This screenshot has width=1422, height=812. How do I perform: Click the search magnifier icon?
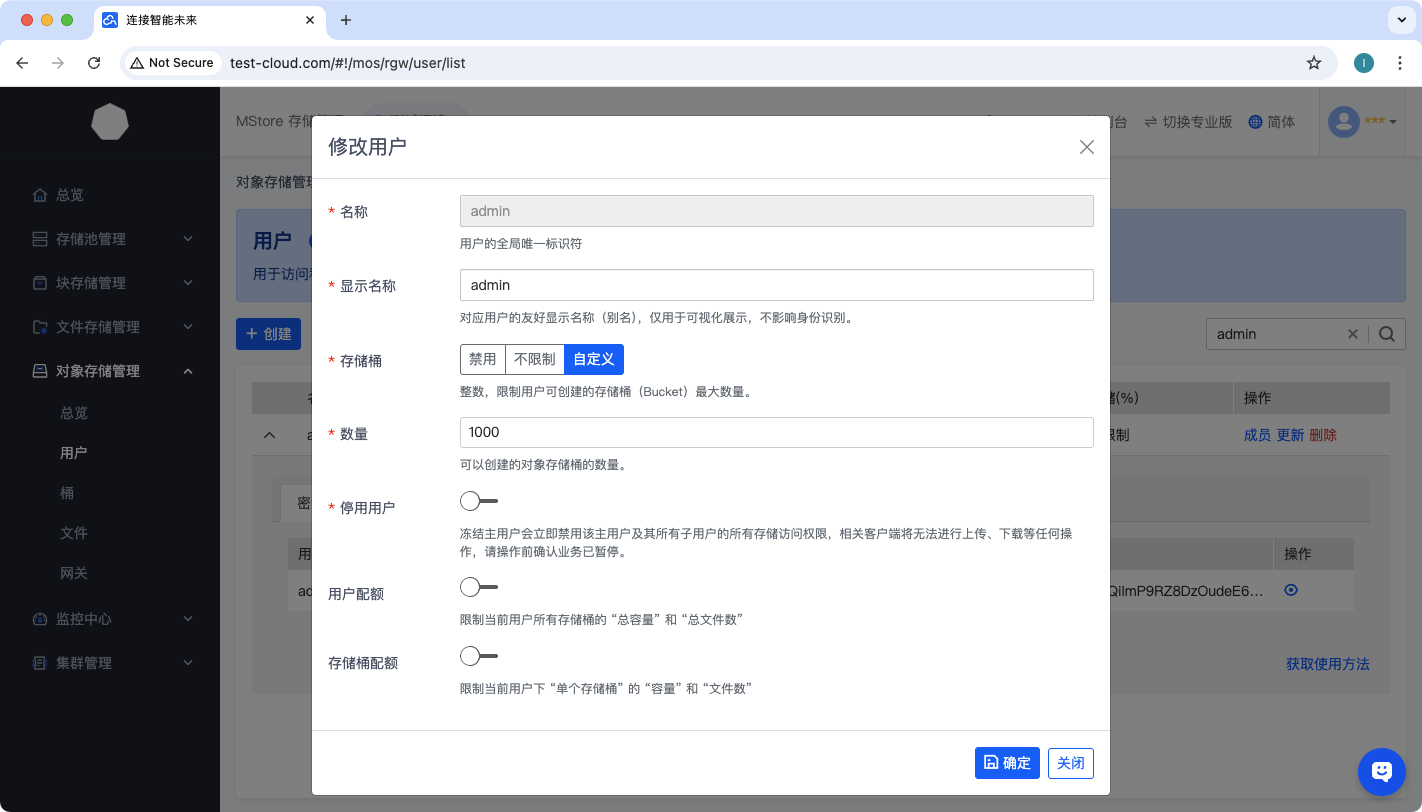tap(1386, 334)
